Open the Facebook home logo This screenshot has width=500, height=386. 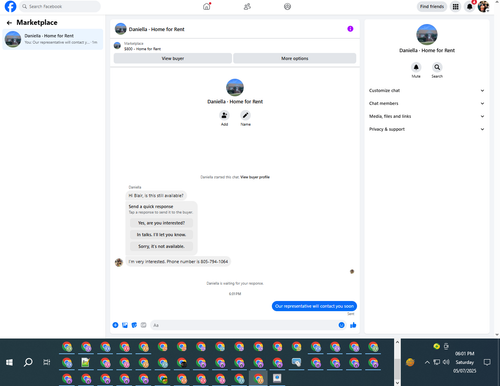click(10, 6)
